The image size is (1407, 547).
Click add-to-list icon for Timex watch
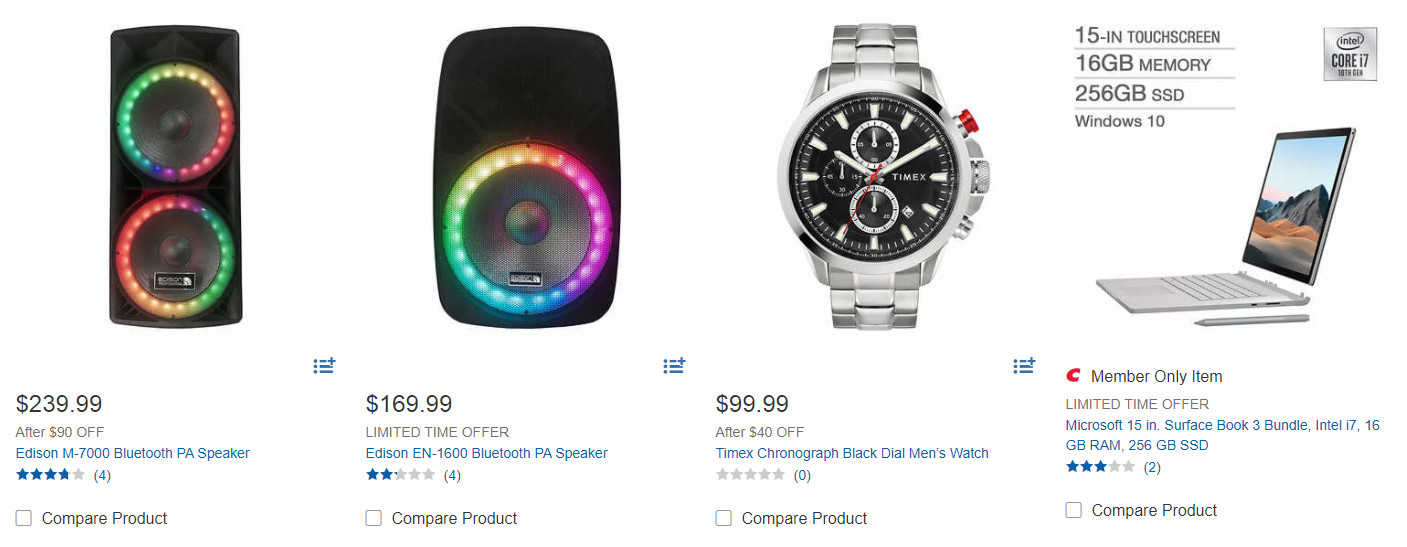click(x=1024, y=366)
